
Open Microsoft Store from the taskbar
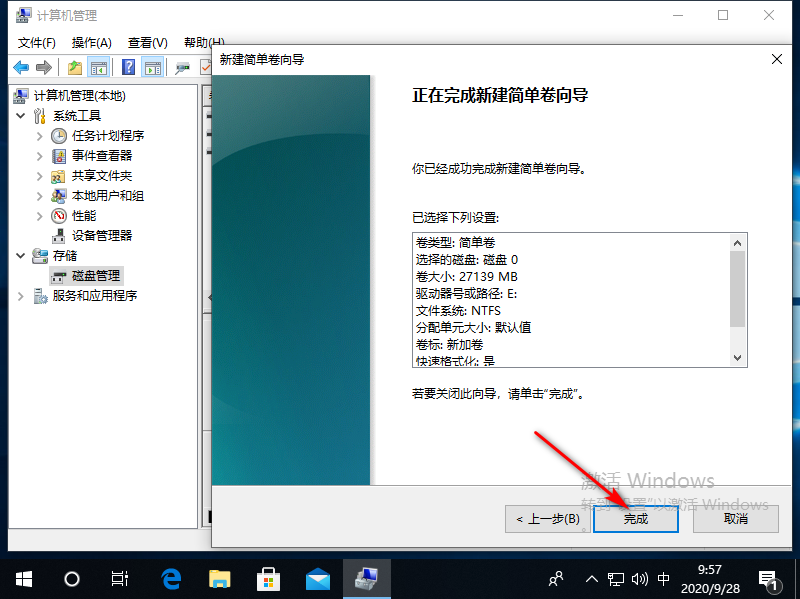point(268,578)
